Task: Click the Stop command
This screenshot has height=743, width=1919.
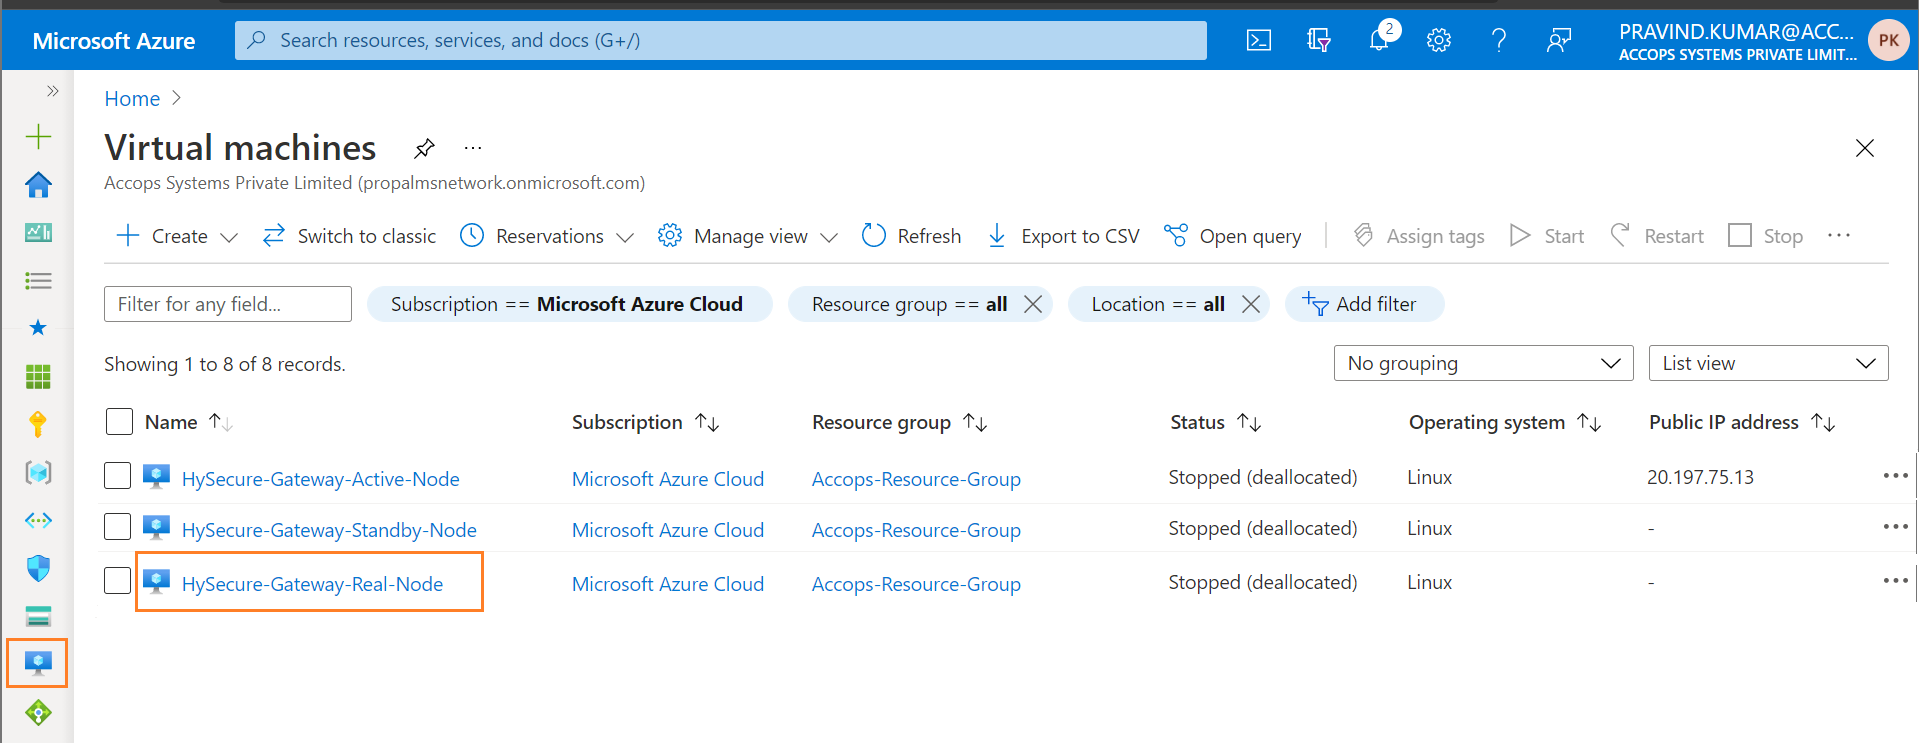Action: pyautogui.click(x=1765, y=236)
